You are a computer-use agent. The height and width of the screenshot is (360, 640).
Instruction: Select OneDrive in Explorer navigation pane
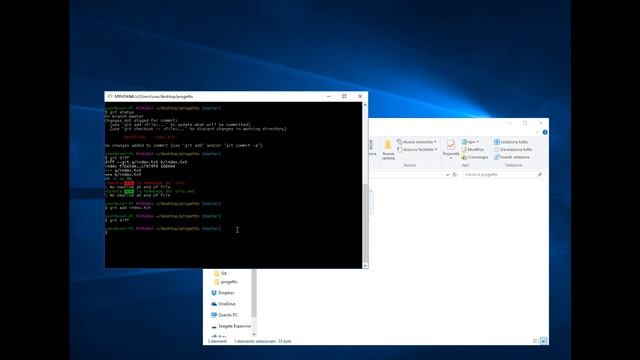click(223, 304)
